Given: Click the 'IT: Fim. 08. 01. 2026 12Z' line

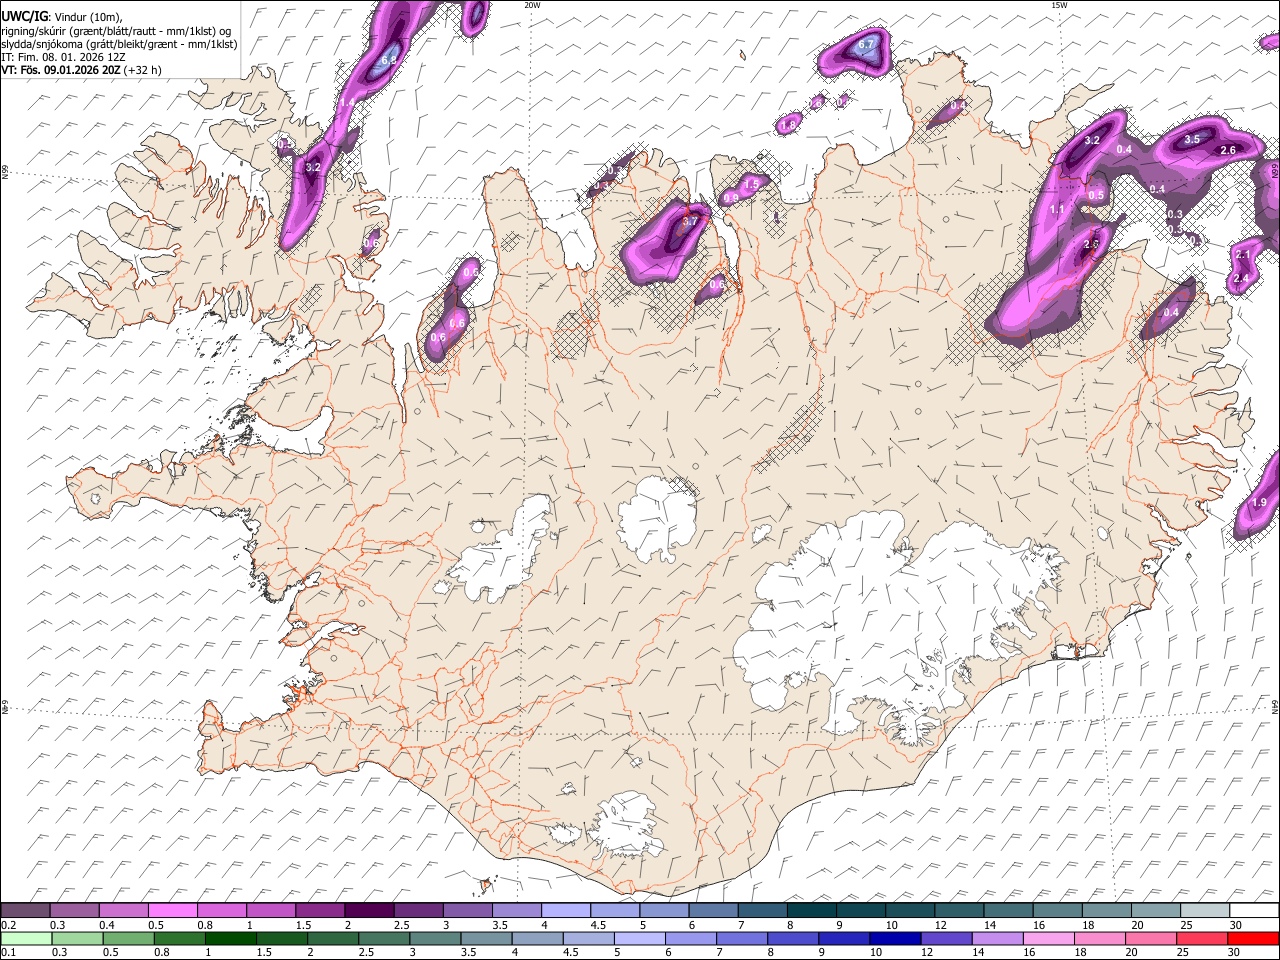Looking at the screenshot, I should point(64,57).
